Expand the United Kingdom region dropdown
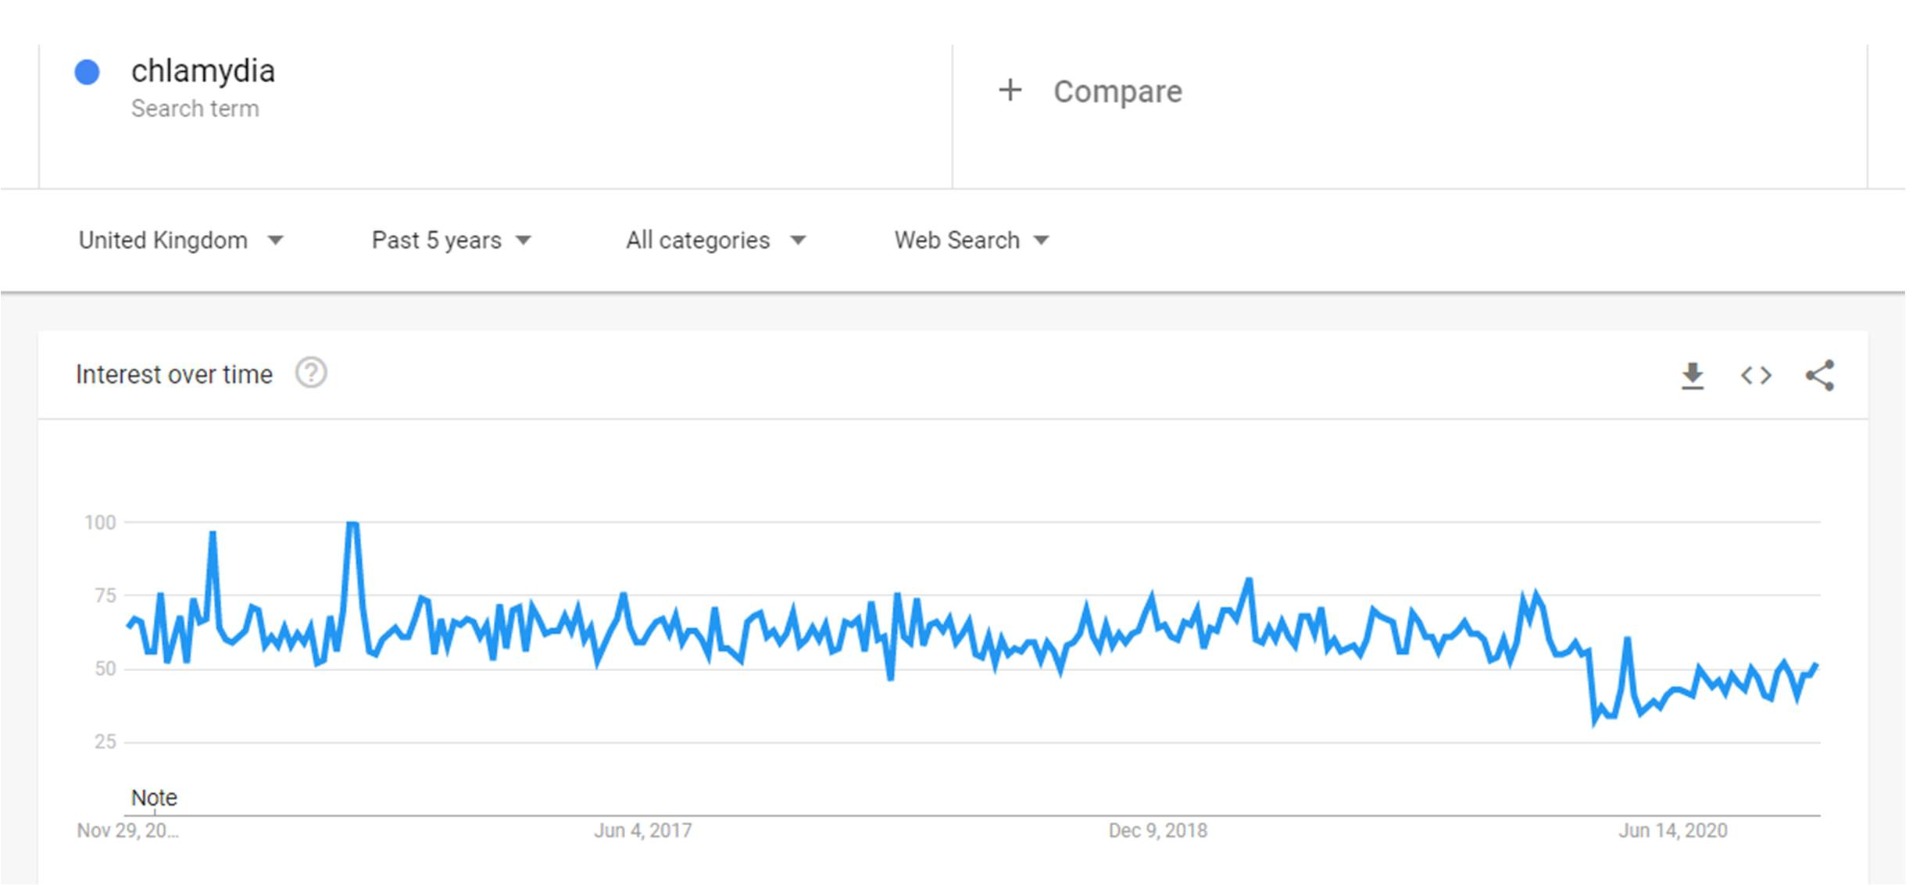Screen dimensions: 1920x886 coord(181,240)
